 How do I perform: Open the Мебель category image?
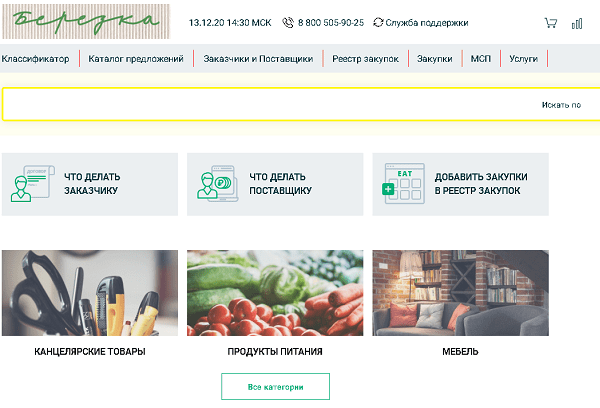pyautogui.click(x=460, y=293)
